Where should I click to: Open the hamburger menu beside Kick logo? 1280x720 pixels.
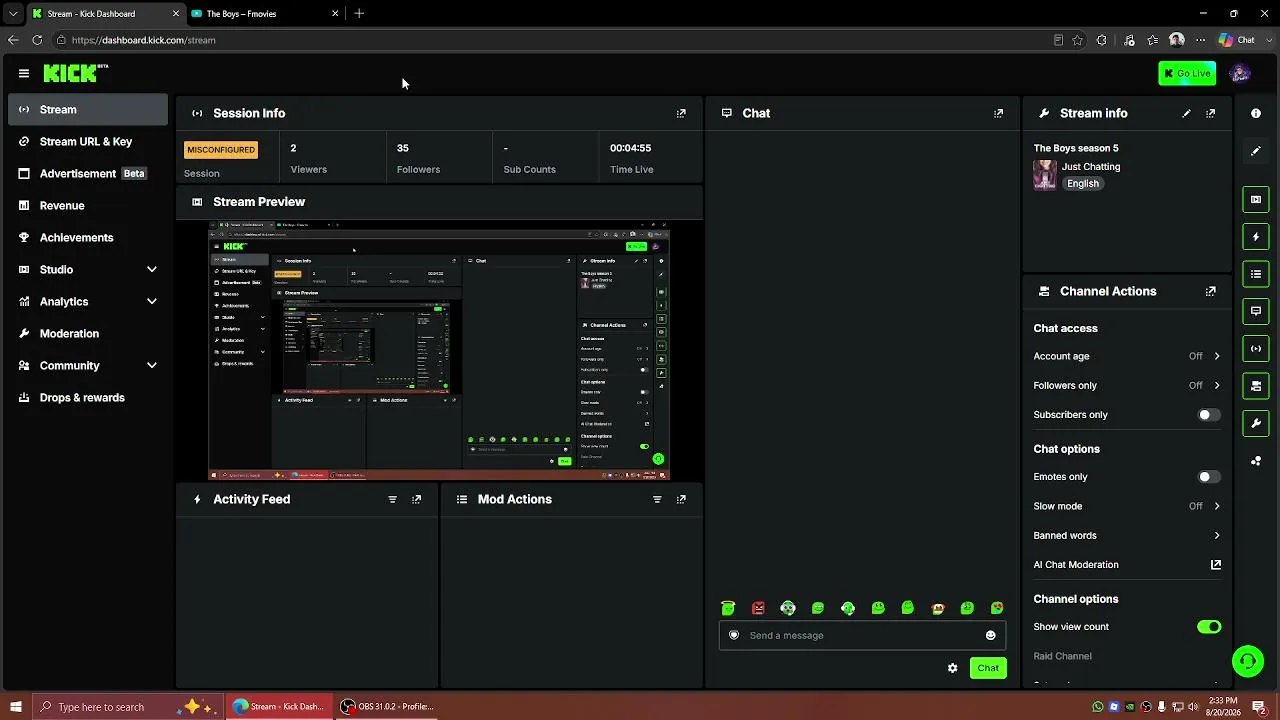click(24, 73)
